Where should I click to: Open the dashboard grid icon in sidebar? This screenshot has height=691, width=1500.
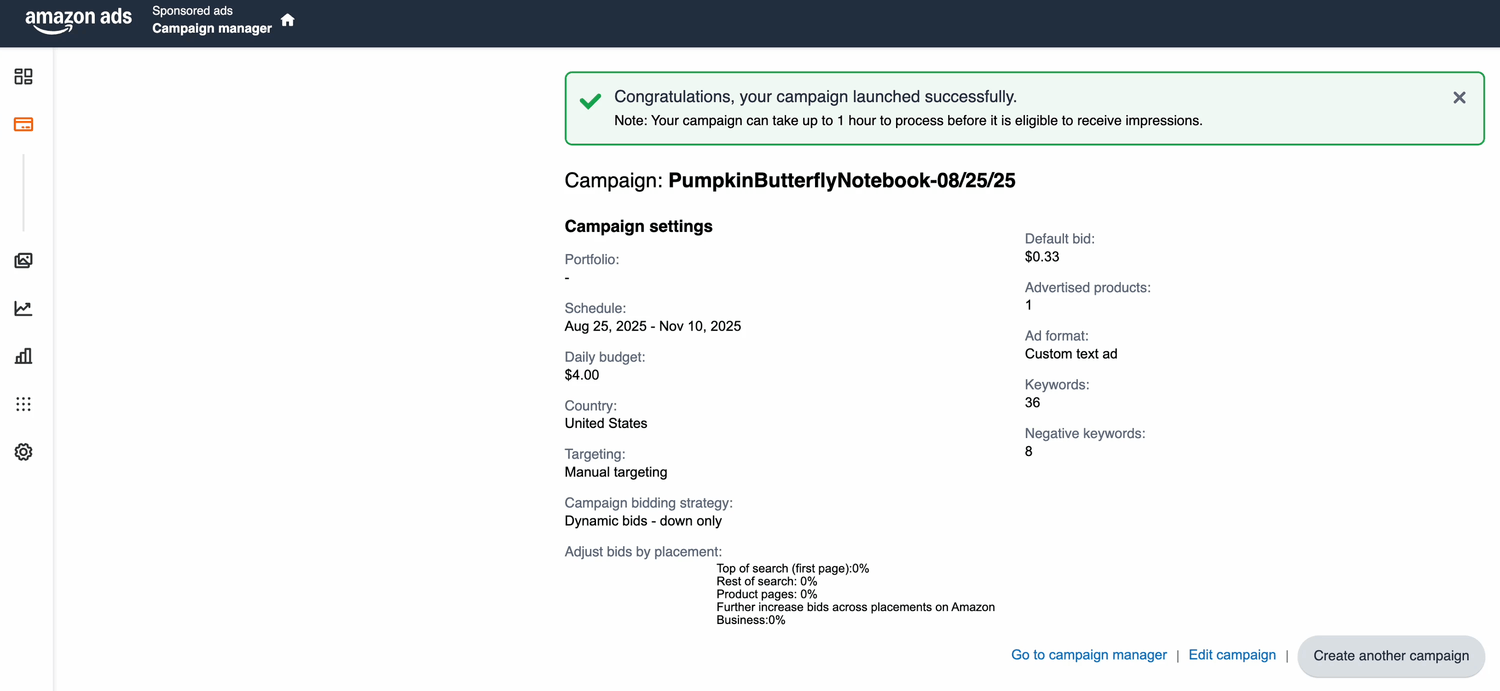point(23,77)
